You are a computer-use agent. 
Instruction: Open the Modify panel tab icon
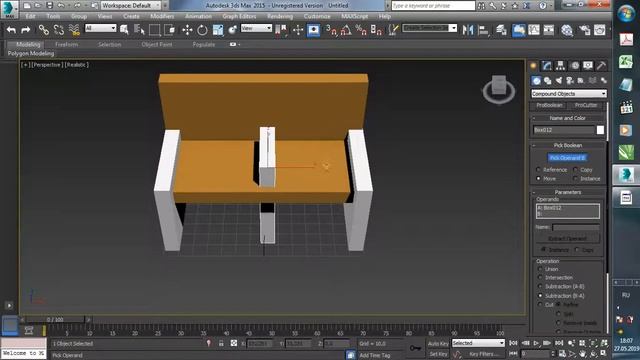[547, 66]
